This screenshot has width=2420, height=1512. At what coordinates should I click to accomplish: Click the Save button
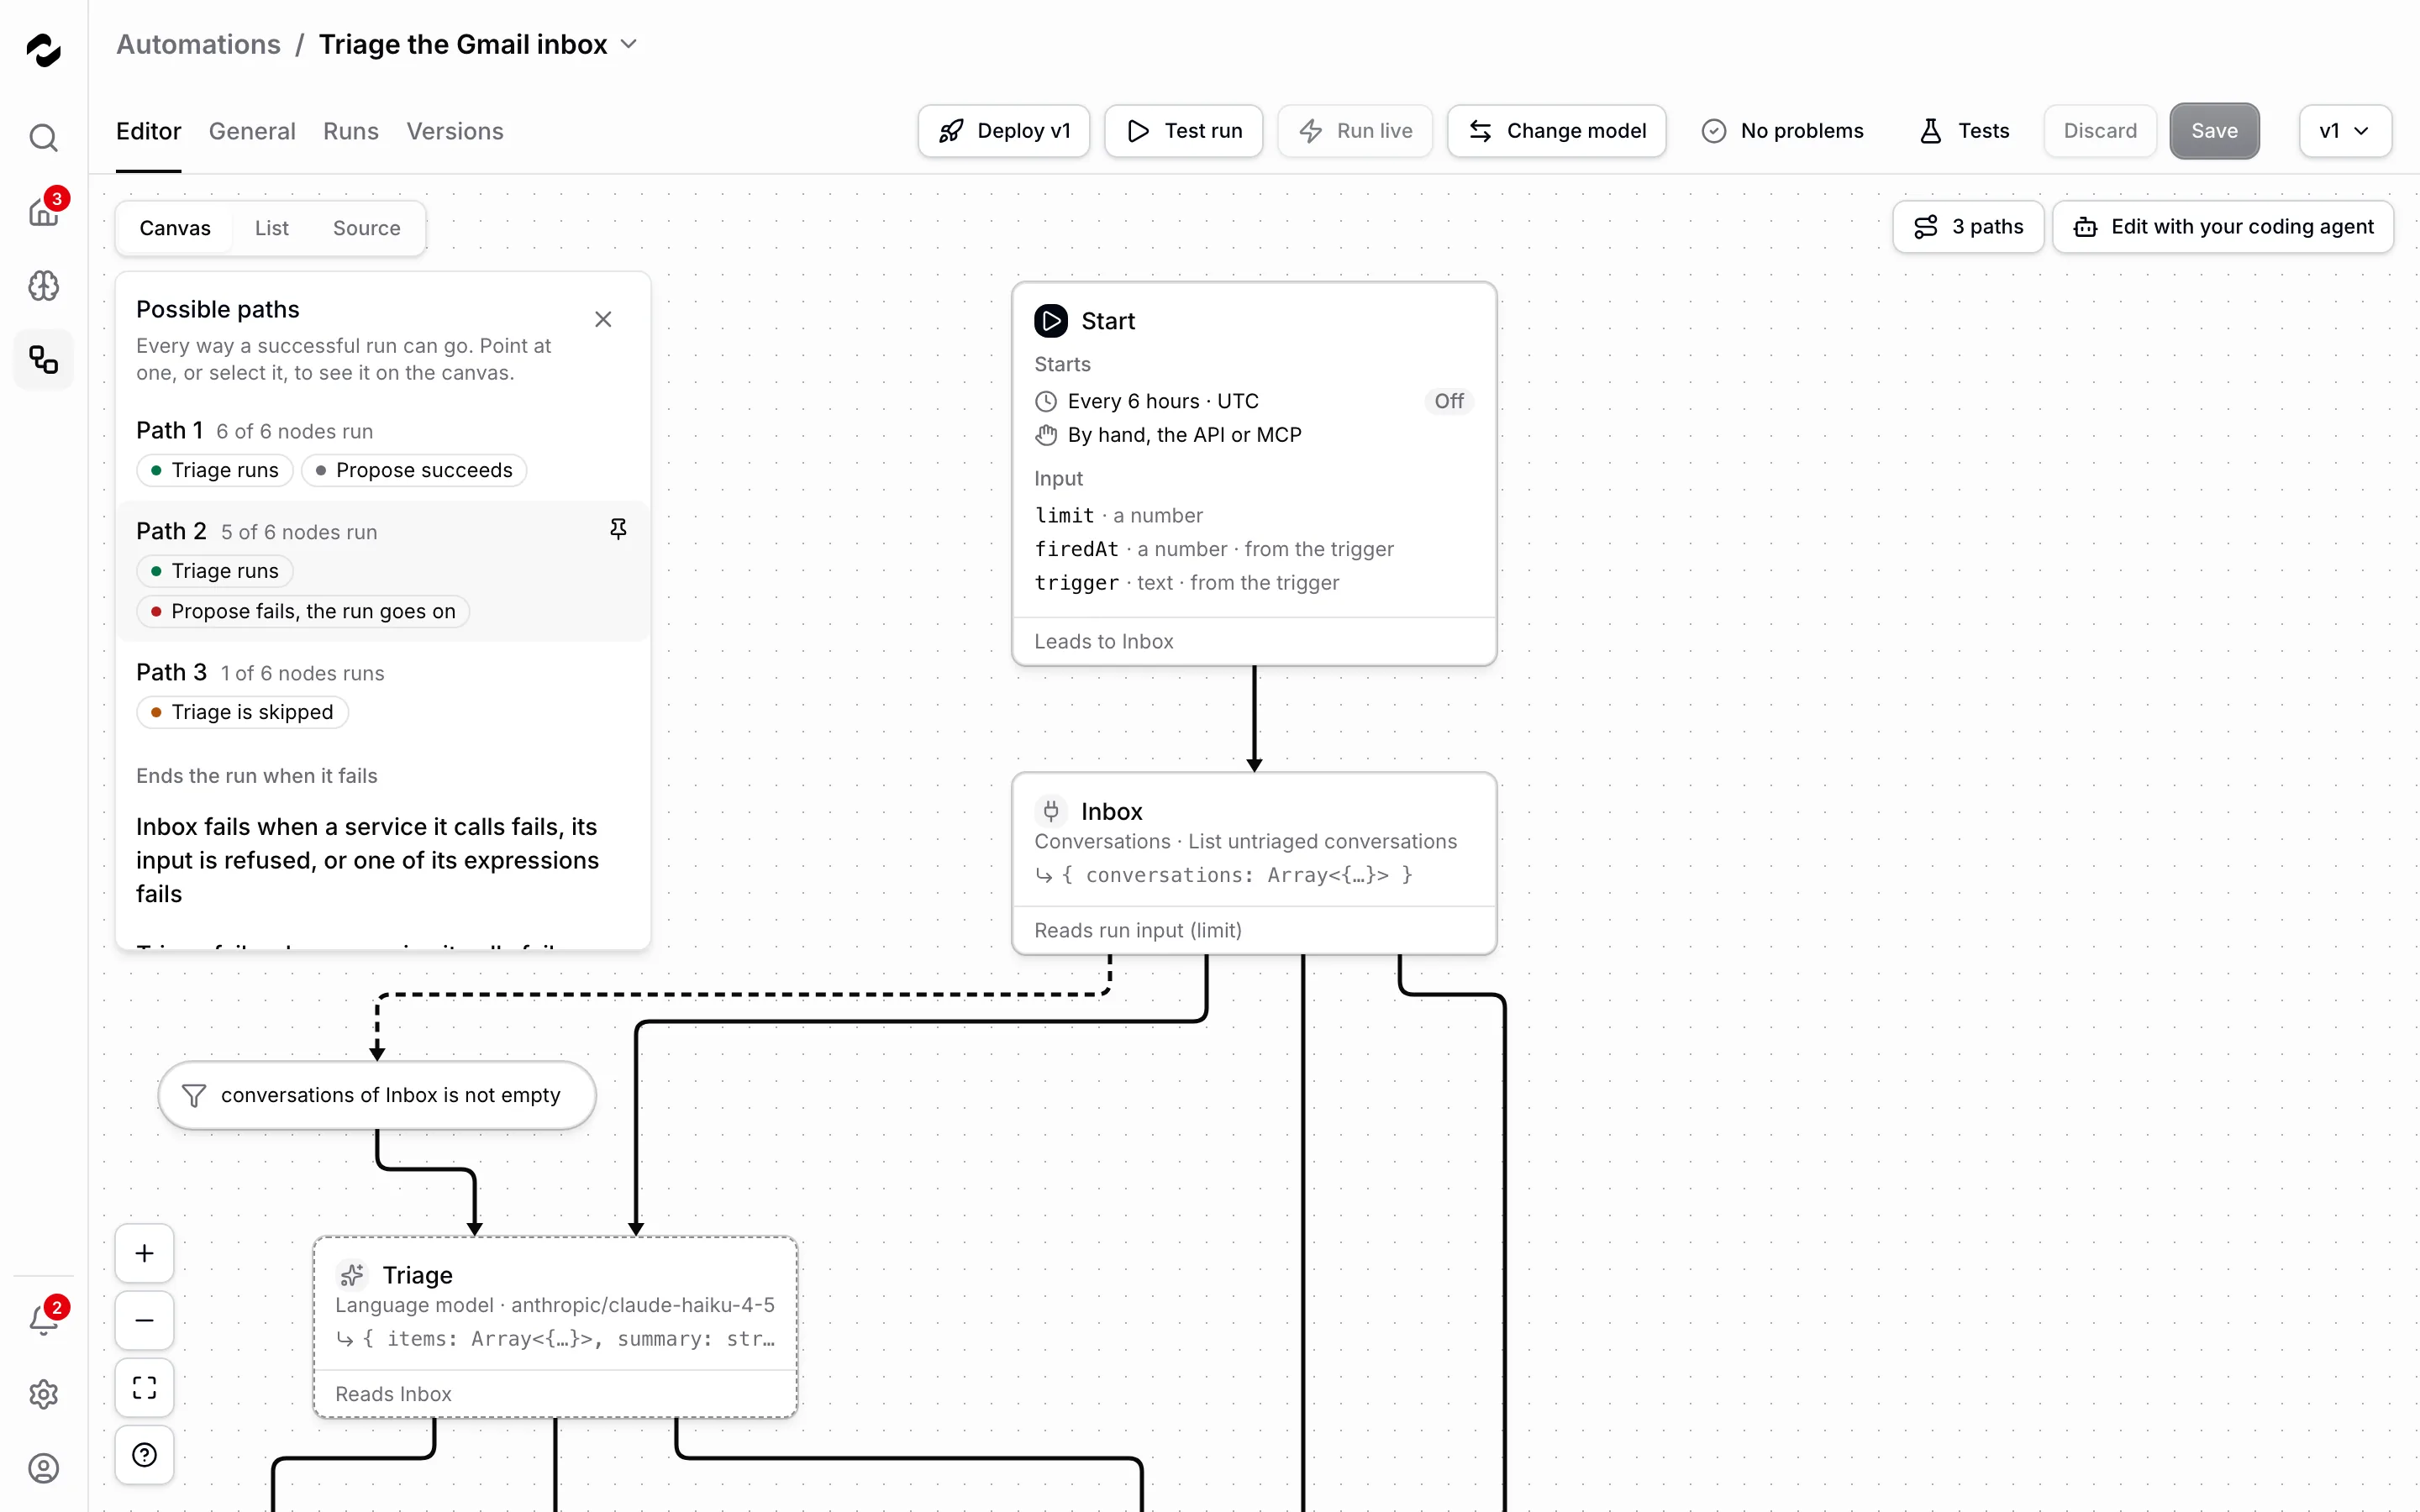coord(2214,131)
